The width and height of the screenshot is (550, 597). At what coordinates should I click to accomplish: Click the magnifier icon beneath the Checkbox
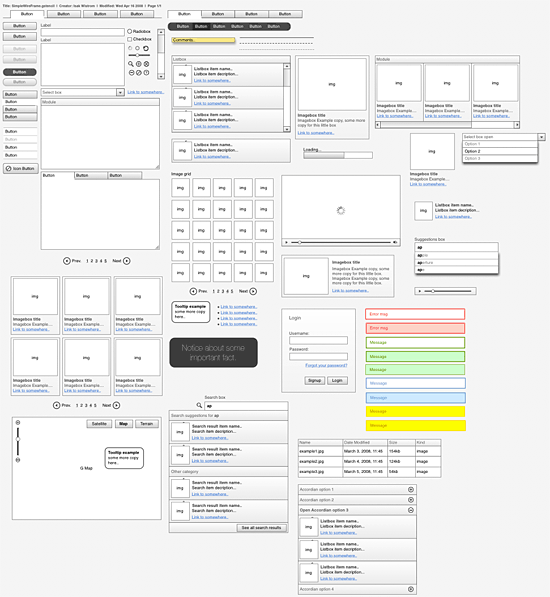coord(131,64)
